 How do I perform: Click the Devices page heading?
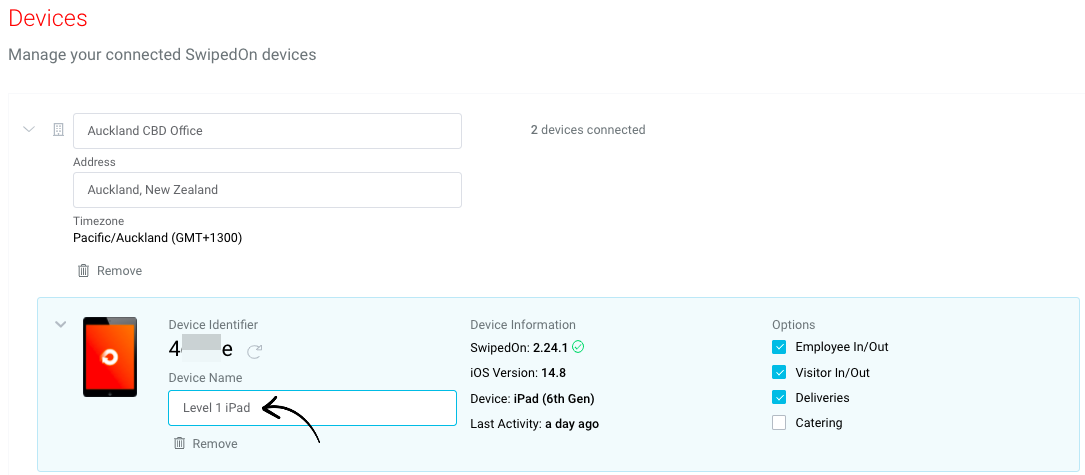click(48, 18)
